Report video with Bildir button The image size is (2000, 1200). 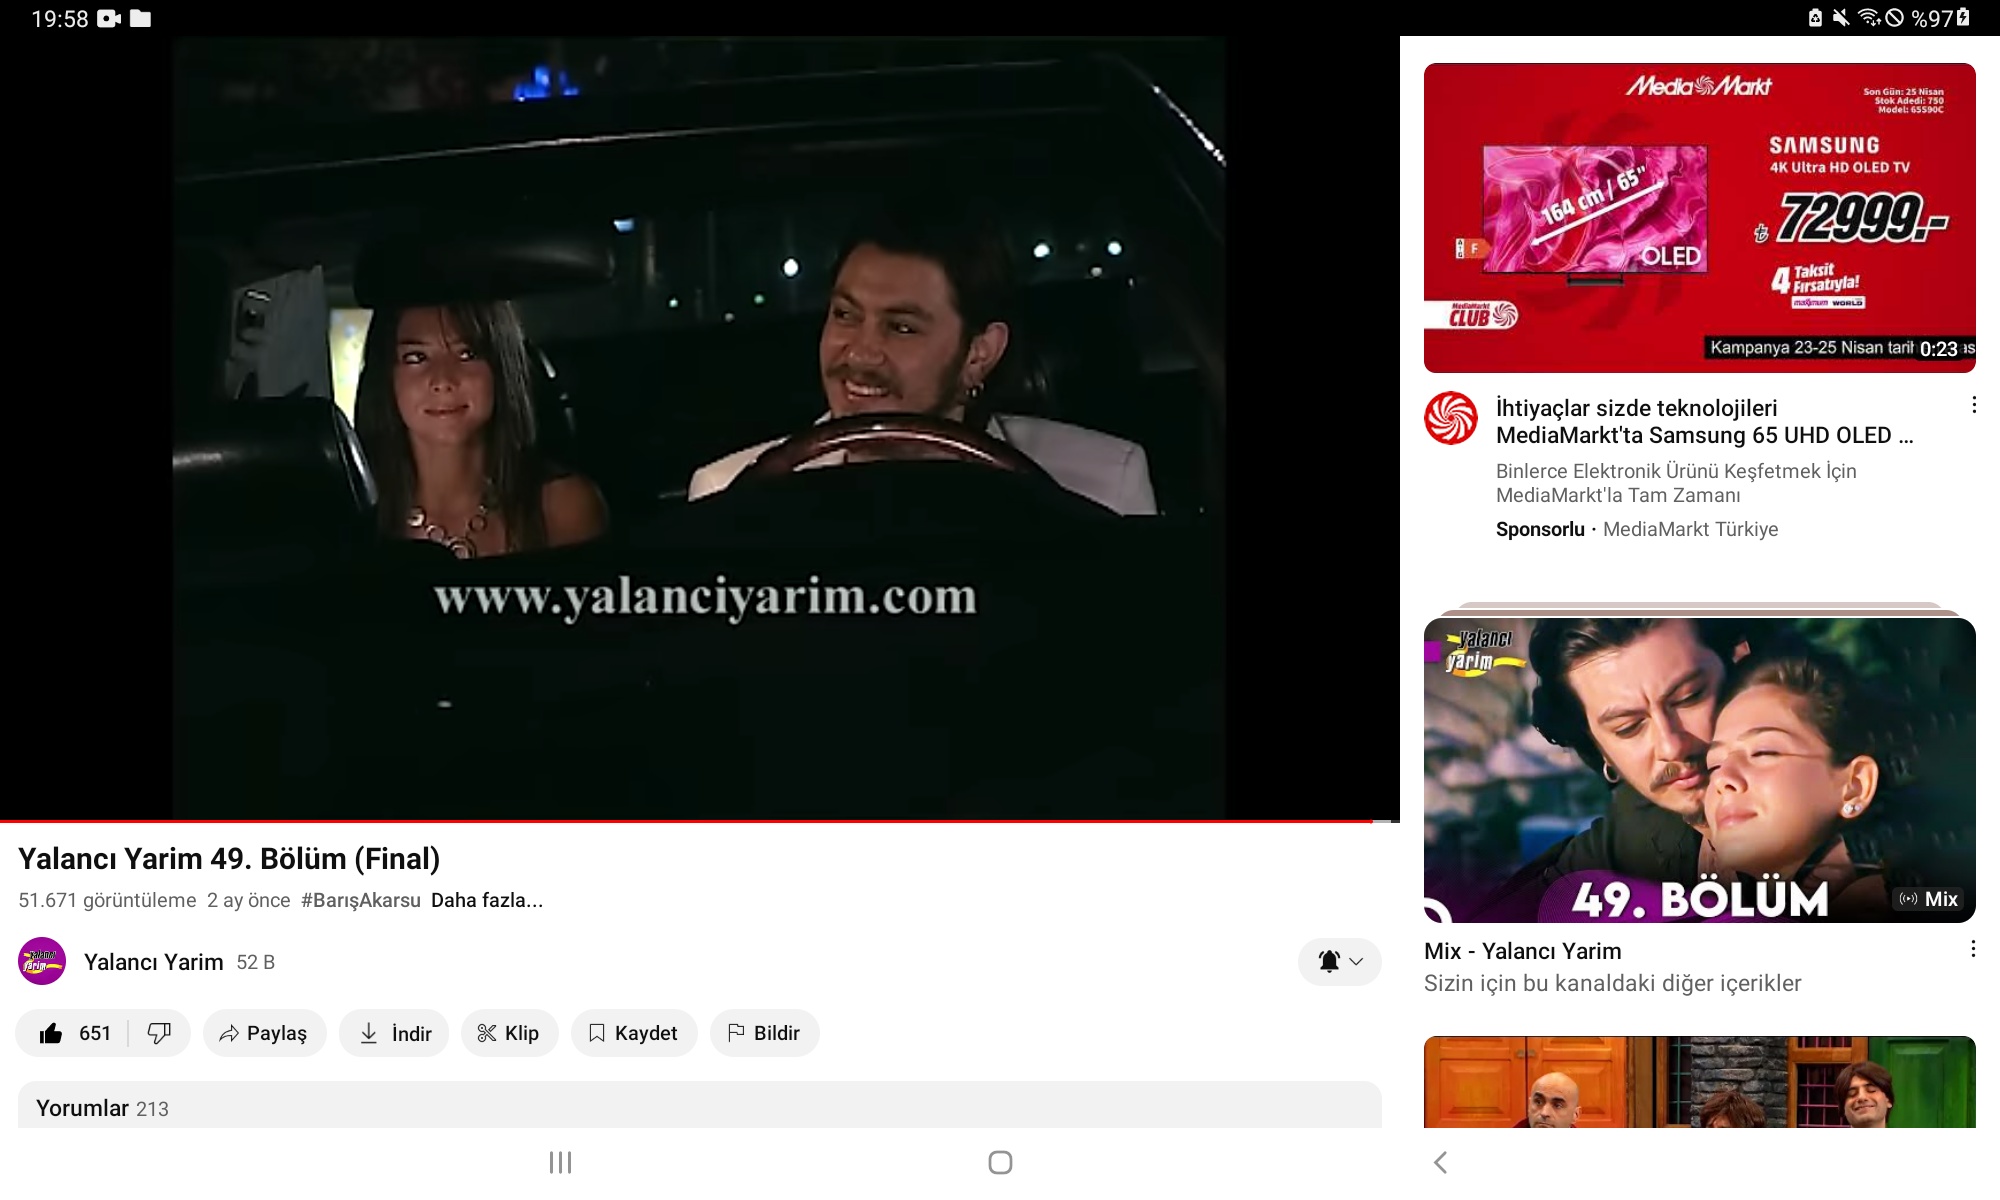point(765,1033)
